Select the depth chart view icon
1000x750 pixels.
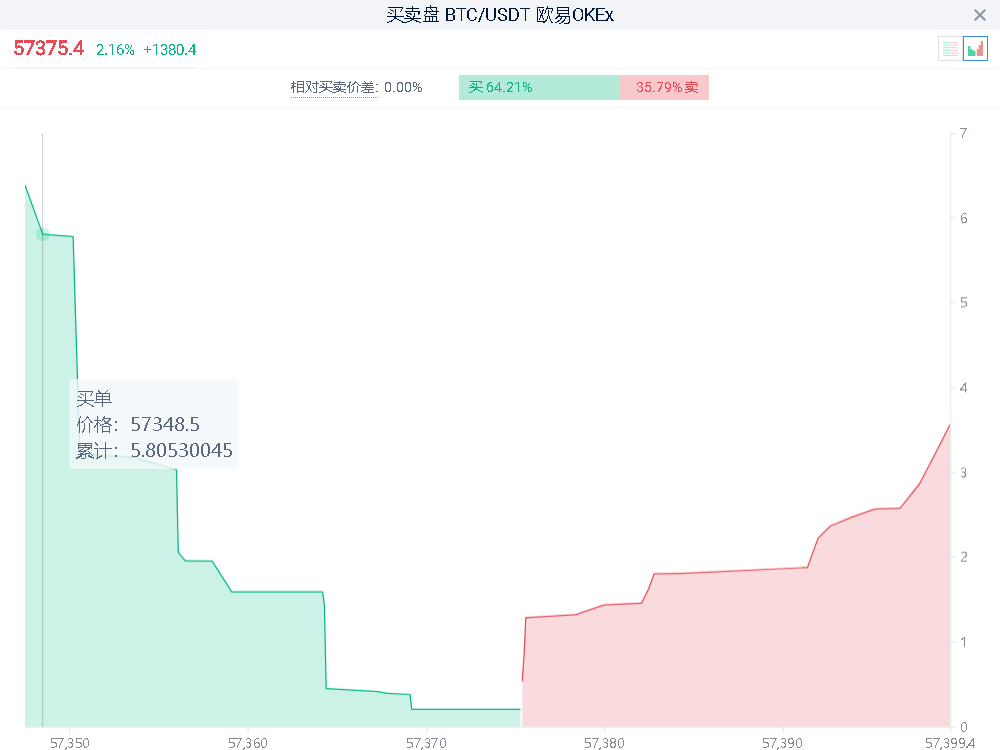click(x=975, y=48)
